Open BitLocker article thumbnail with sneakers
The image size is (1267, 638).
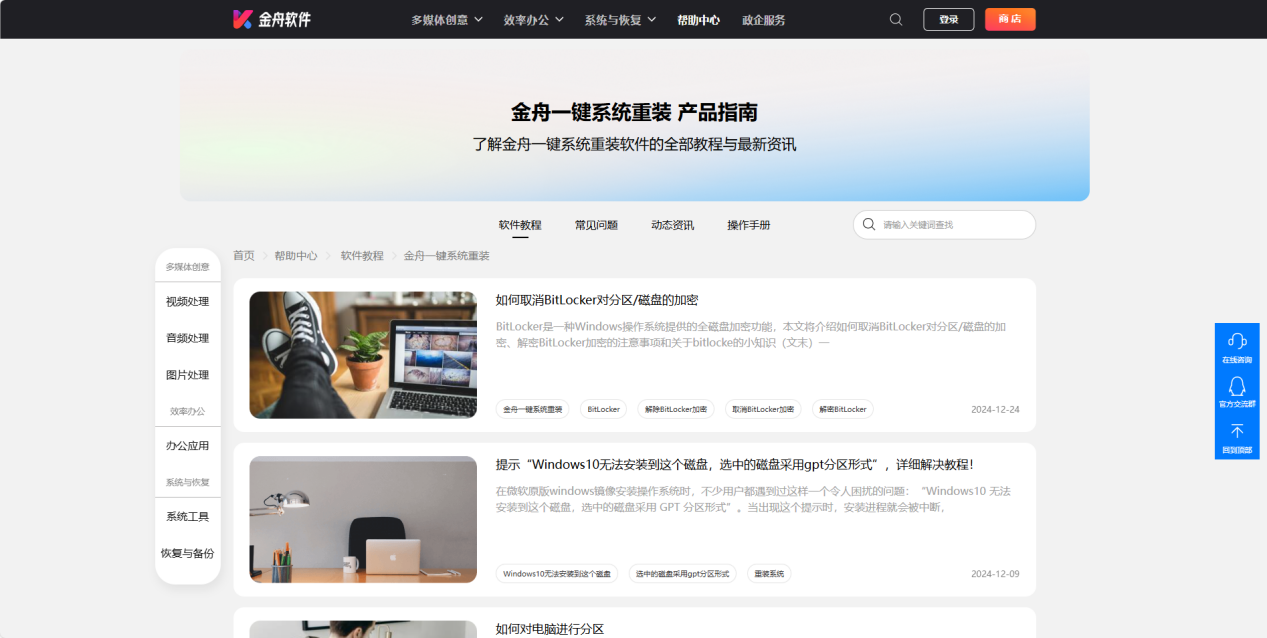363,355
